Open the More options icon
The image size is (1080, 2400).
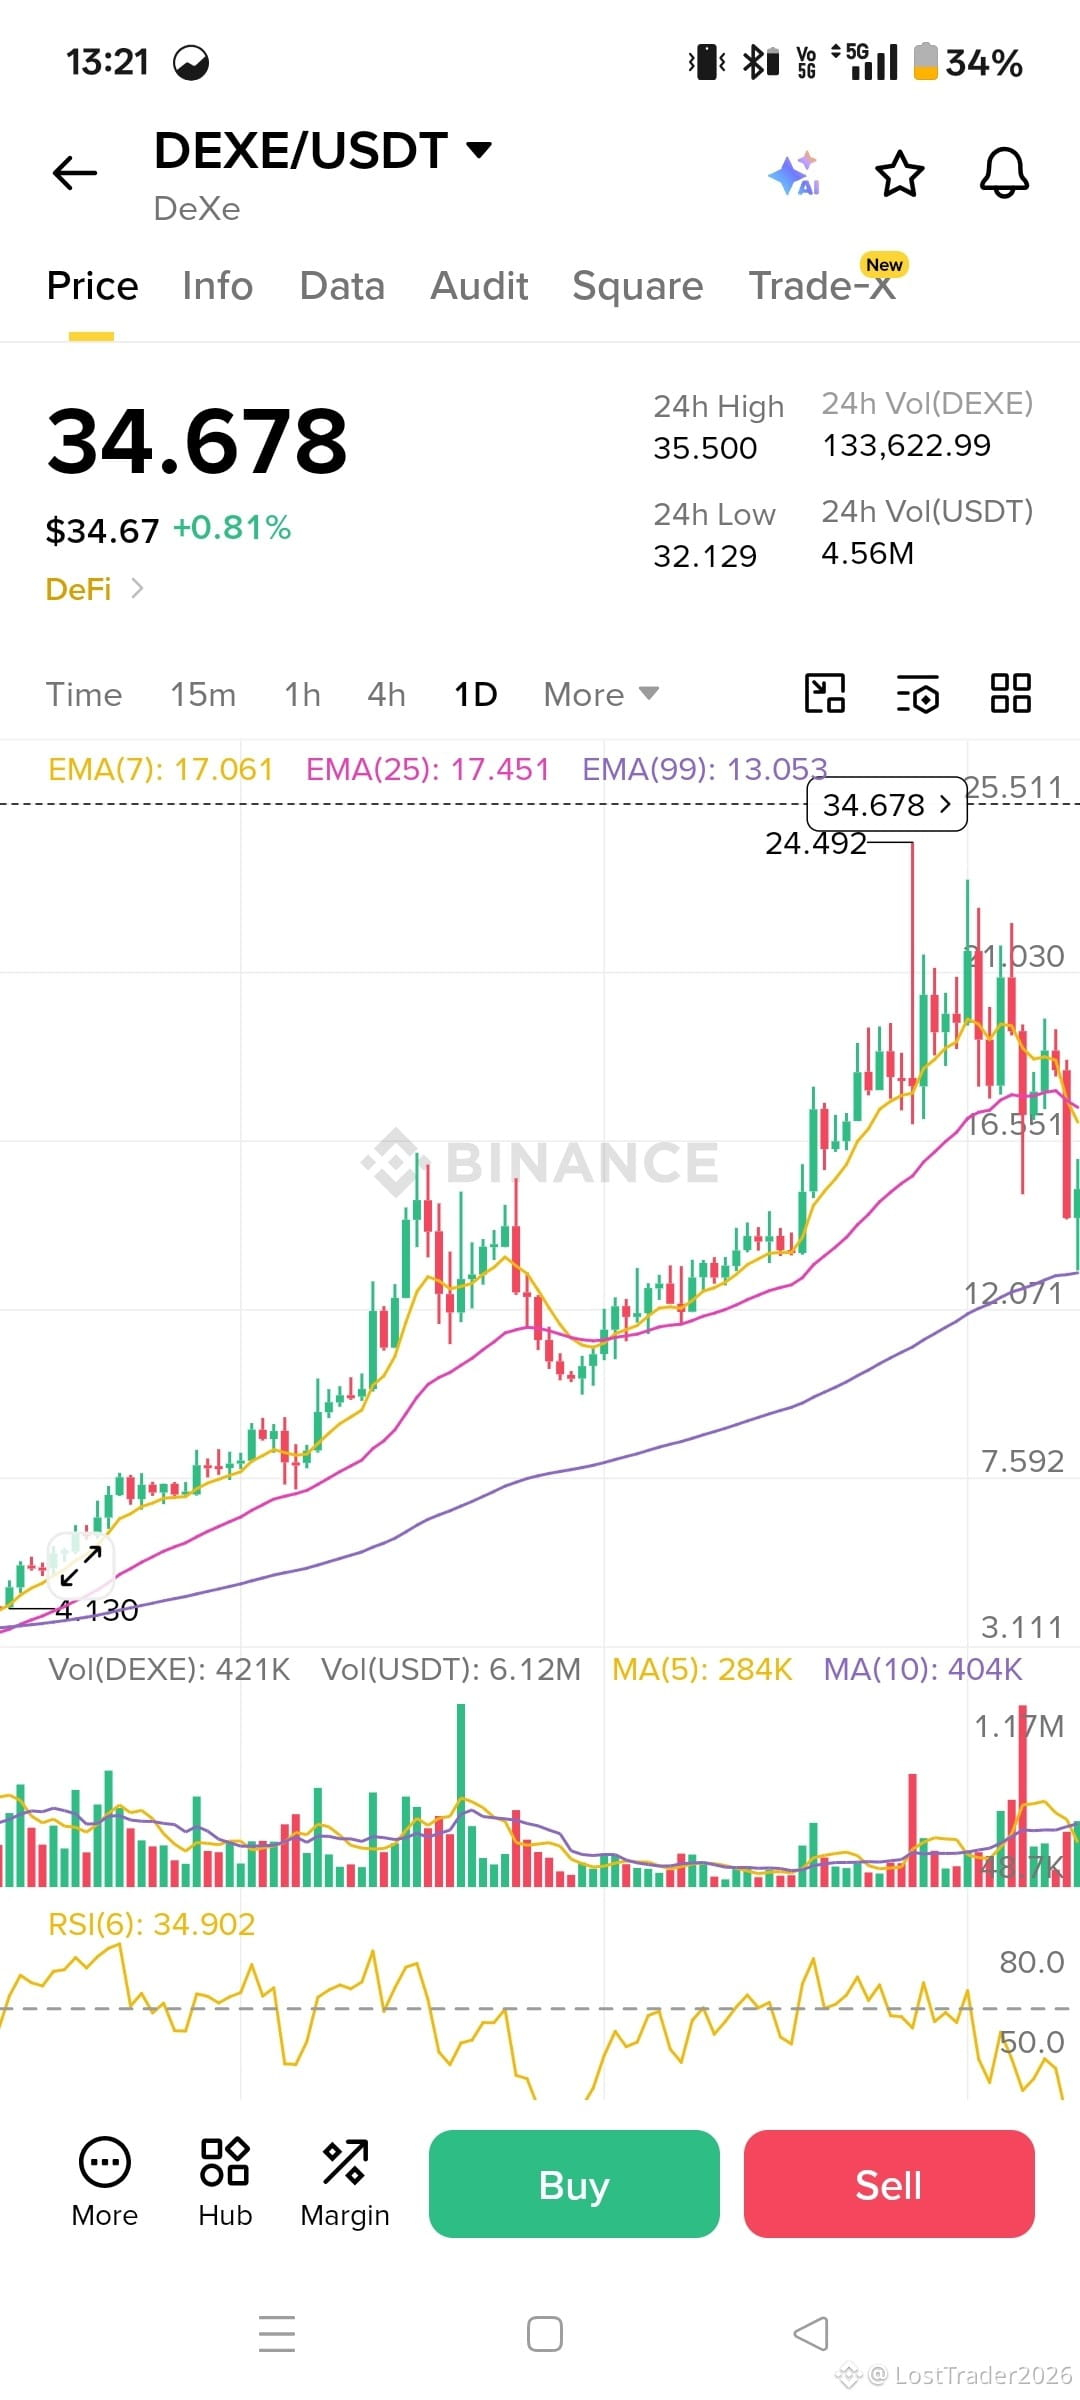[105, 2184]
